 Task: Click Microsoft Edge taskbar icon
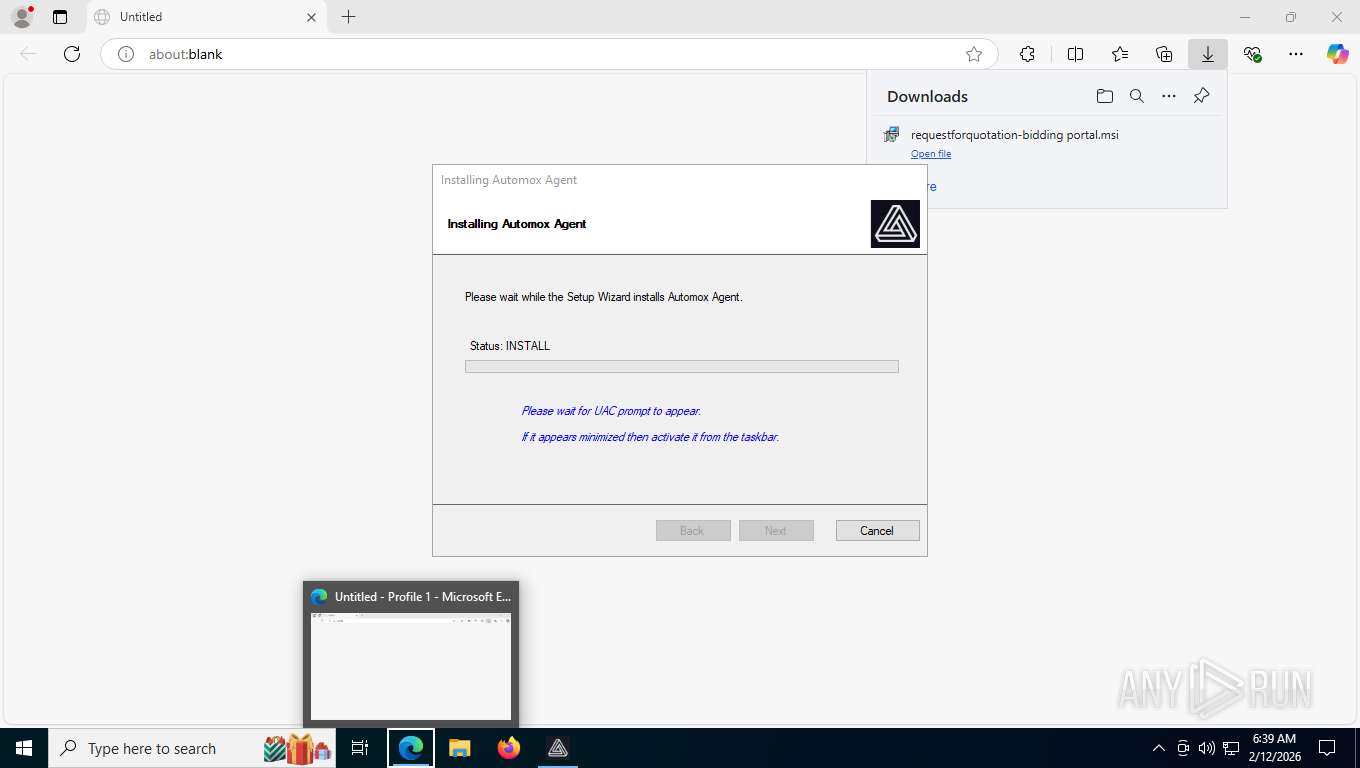[x=411, y=748]
